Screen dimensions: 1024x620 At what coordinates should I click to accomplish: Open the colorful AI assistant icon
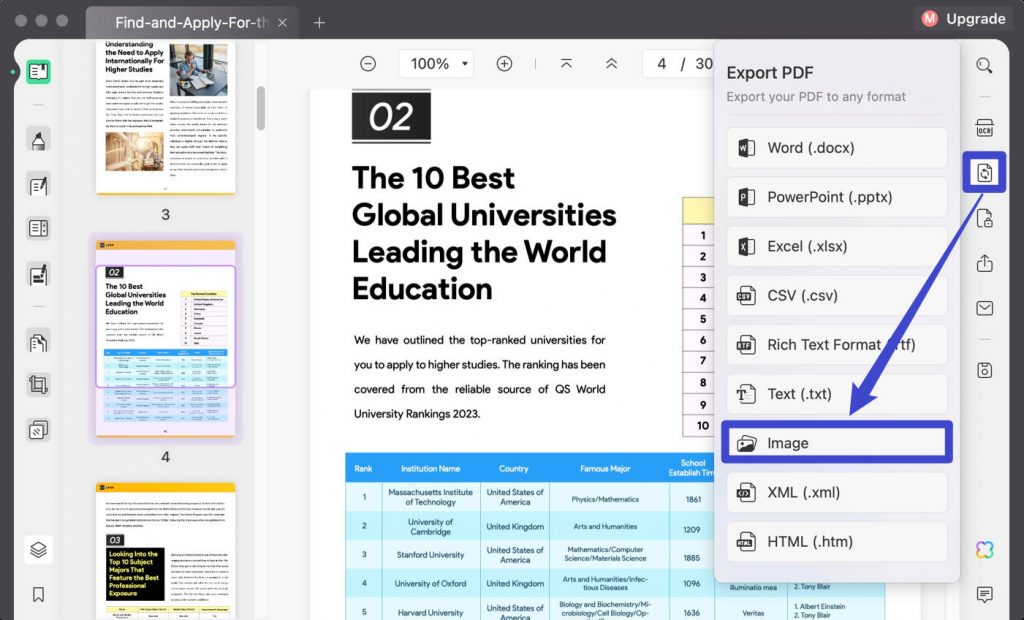click(984, 548)
